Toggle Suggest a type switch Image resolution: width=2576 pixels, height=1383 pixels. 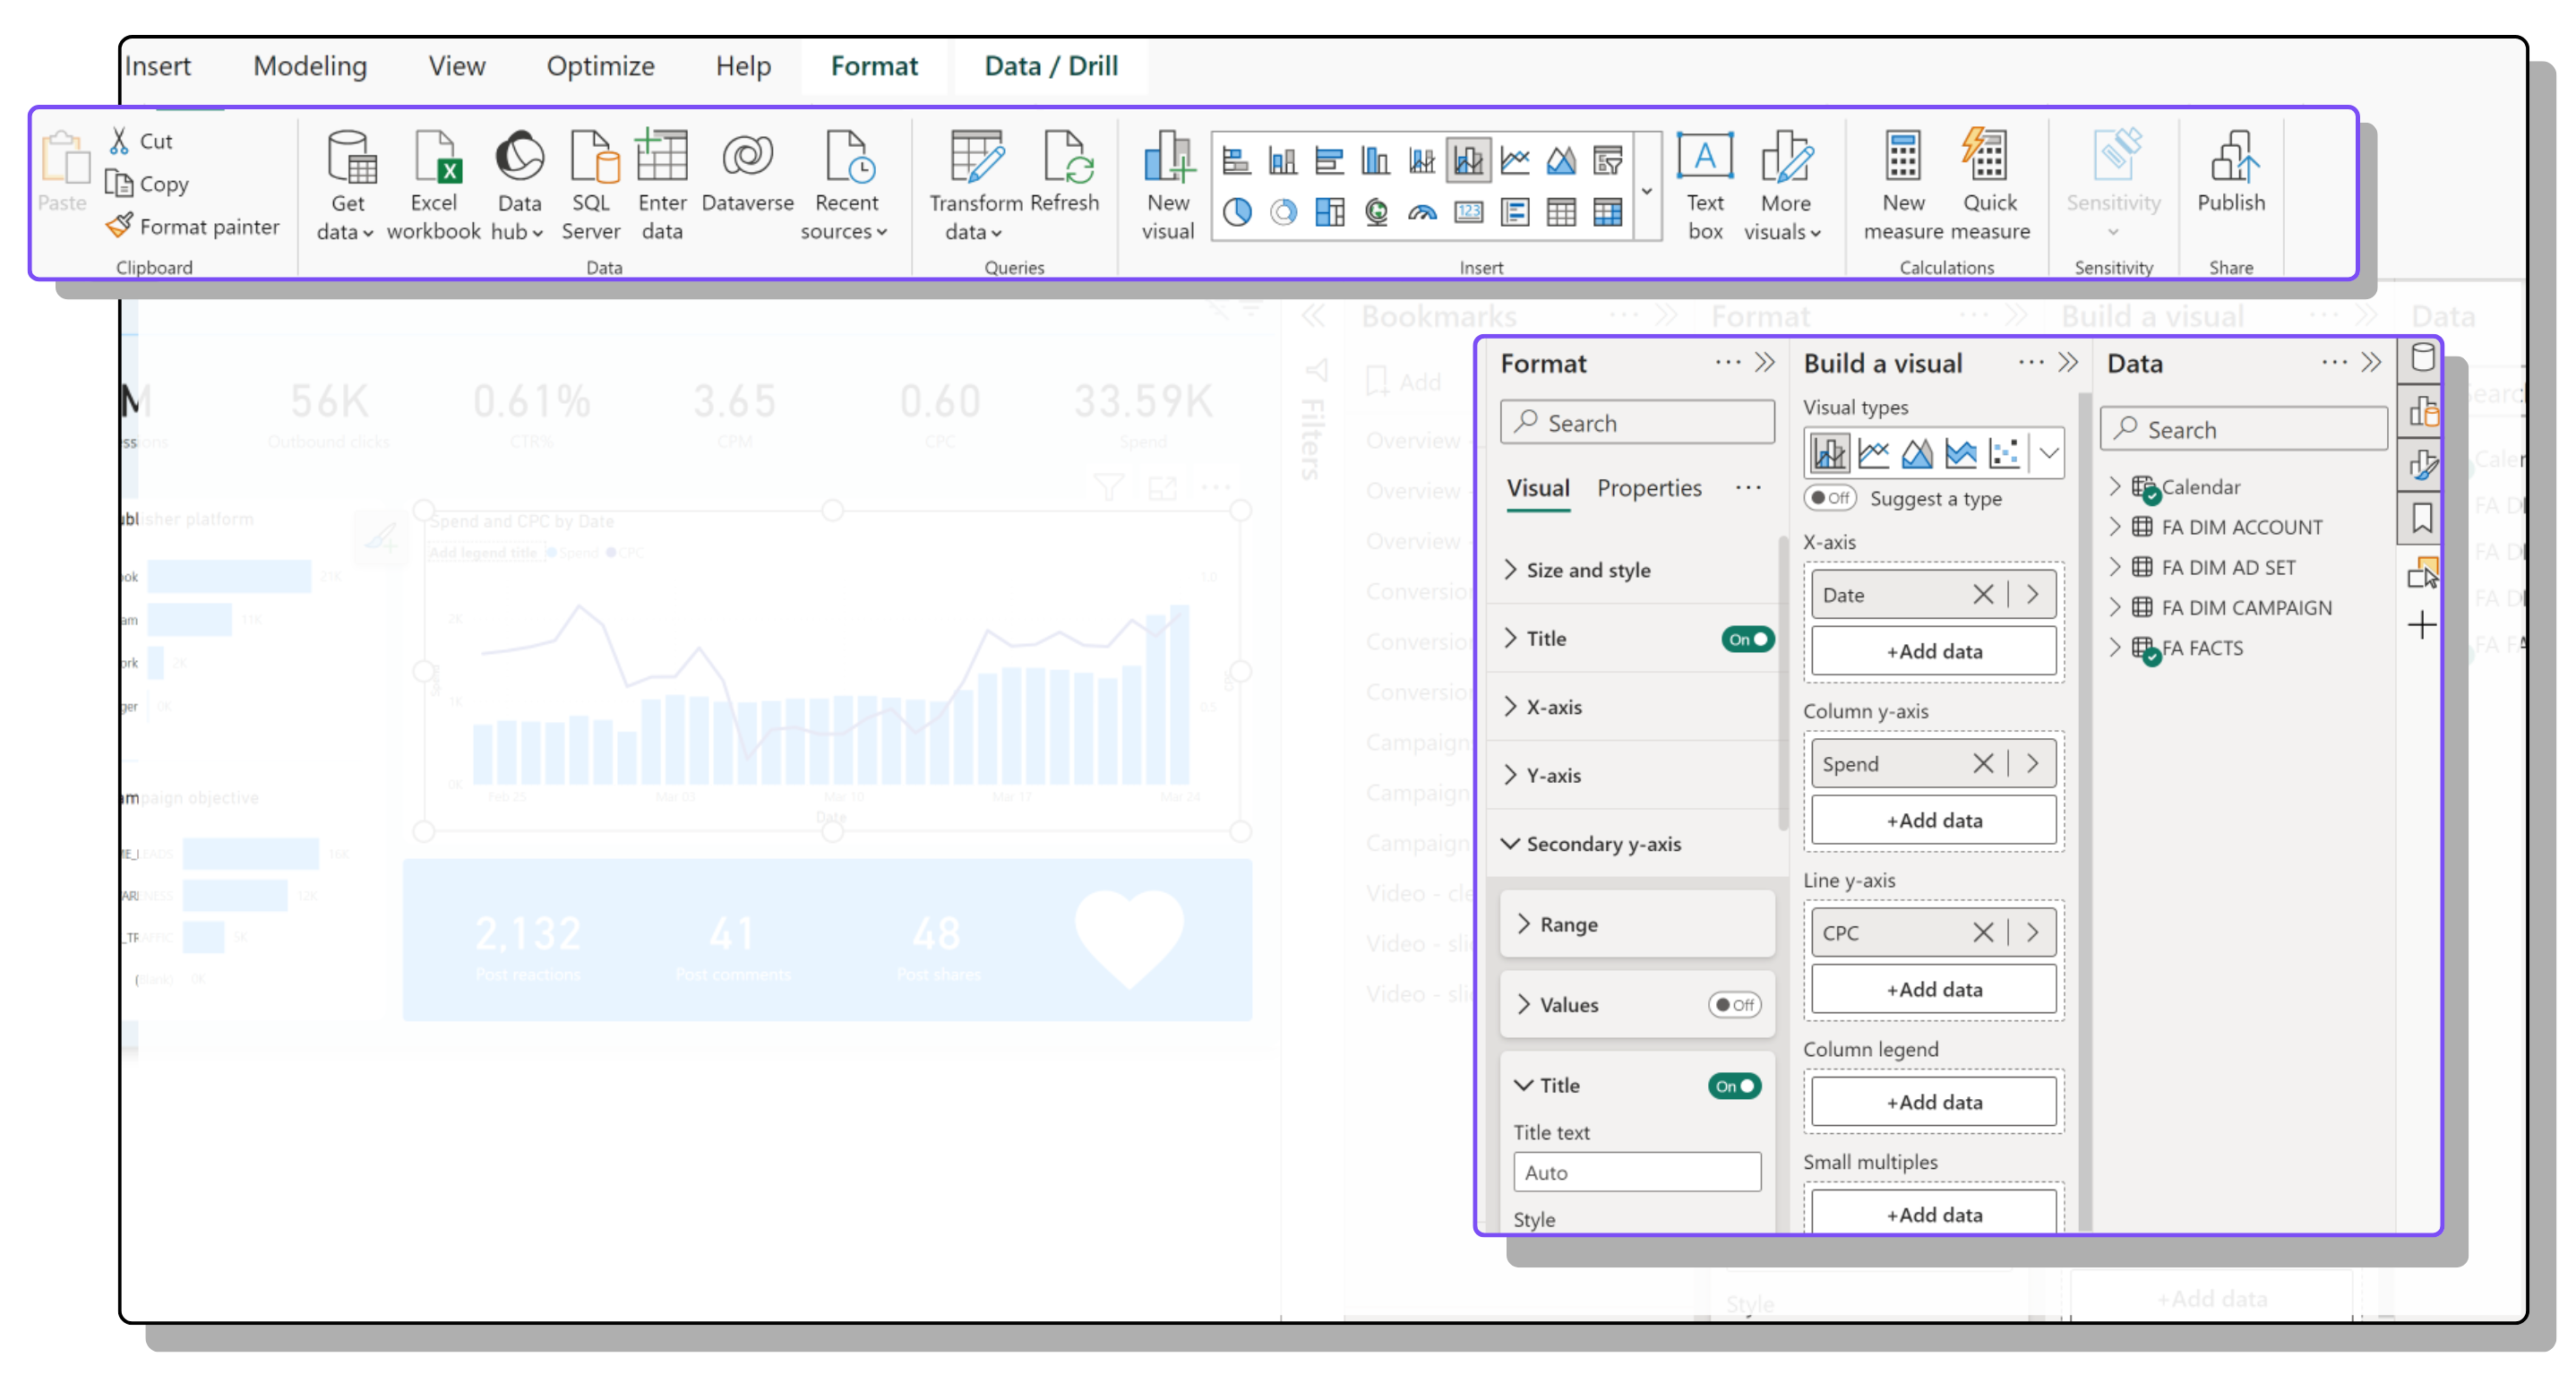(x=1829, y=498)
